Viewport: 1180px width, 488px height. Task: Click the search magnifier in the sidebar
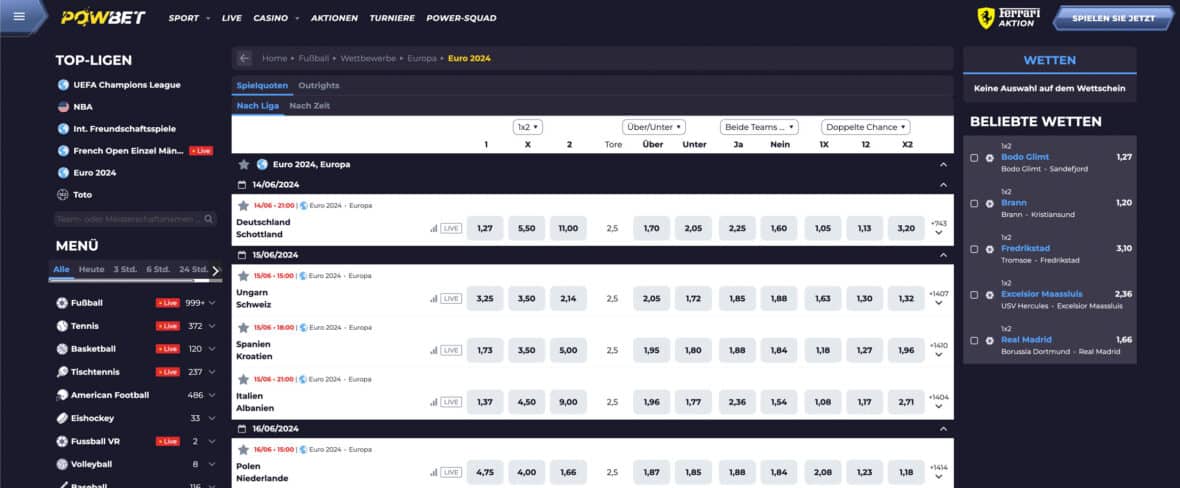(x=209, y=219)
